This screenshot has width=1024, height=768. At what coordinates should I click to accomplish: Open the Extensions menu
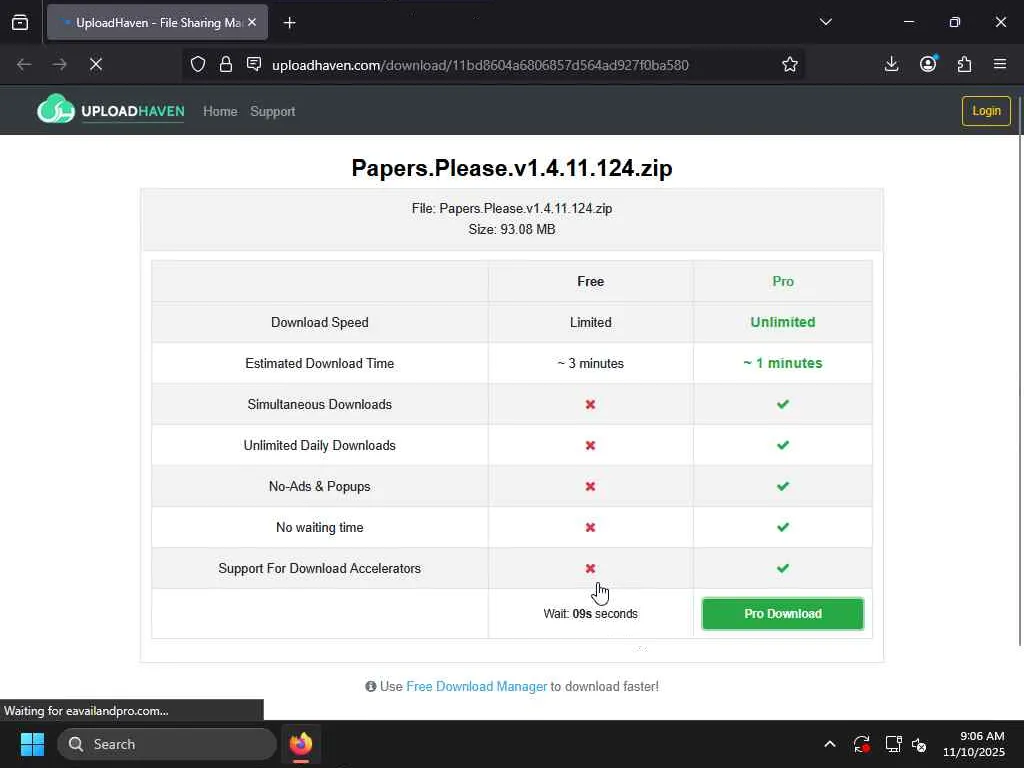pyautogui.click(x=965, y=64)
